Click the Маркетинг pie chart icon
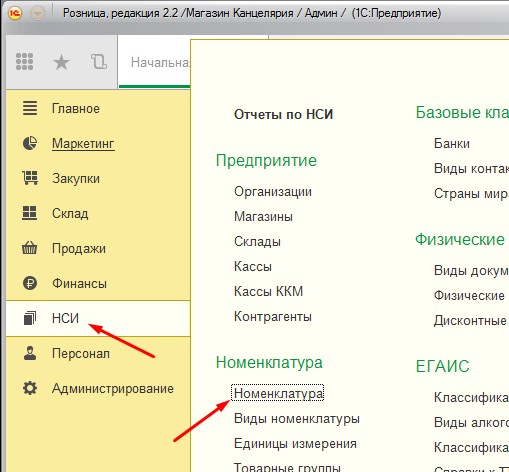Screen dimensions: 509x472 pos(30,143)
